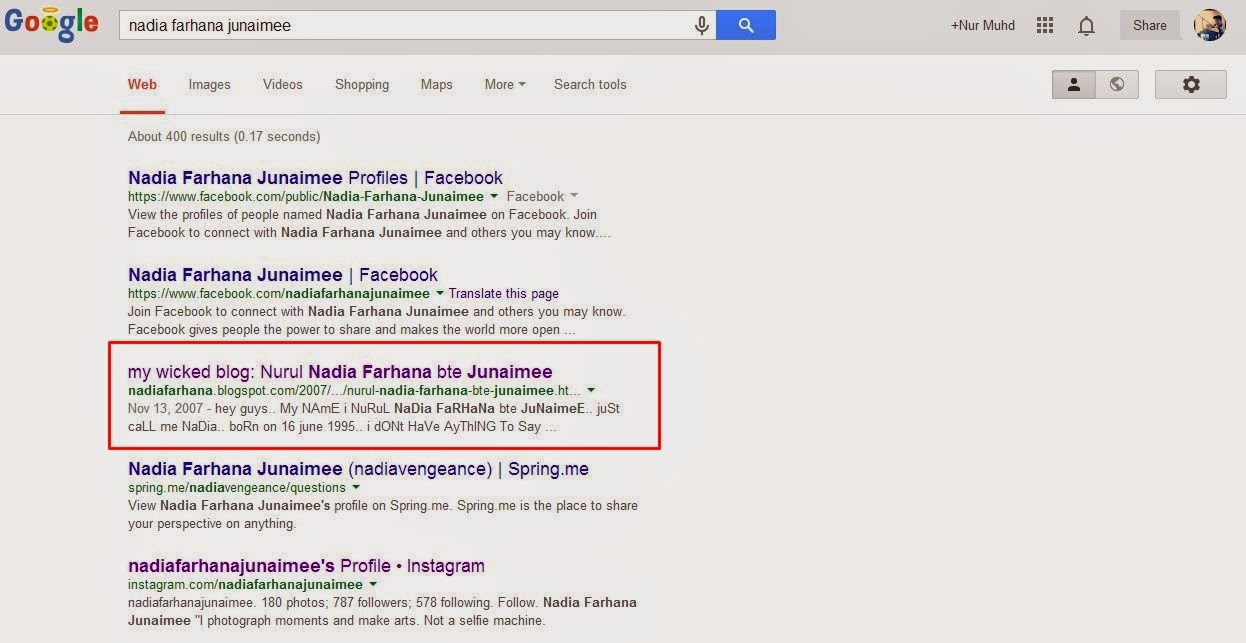Open Search tools options
This screenshot has width=1246, height=643.
590,85
